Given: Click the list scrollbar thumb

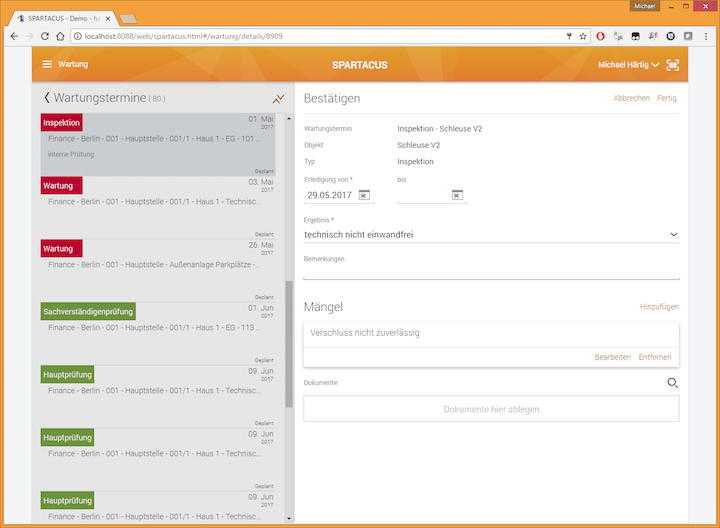Looking at the screenshot, I should point(289,344).
